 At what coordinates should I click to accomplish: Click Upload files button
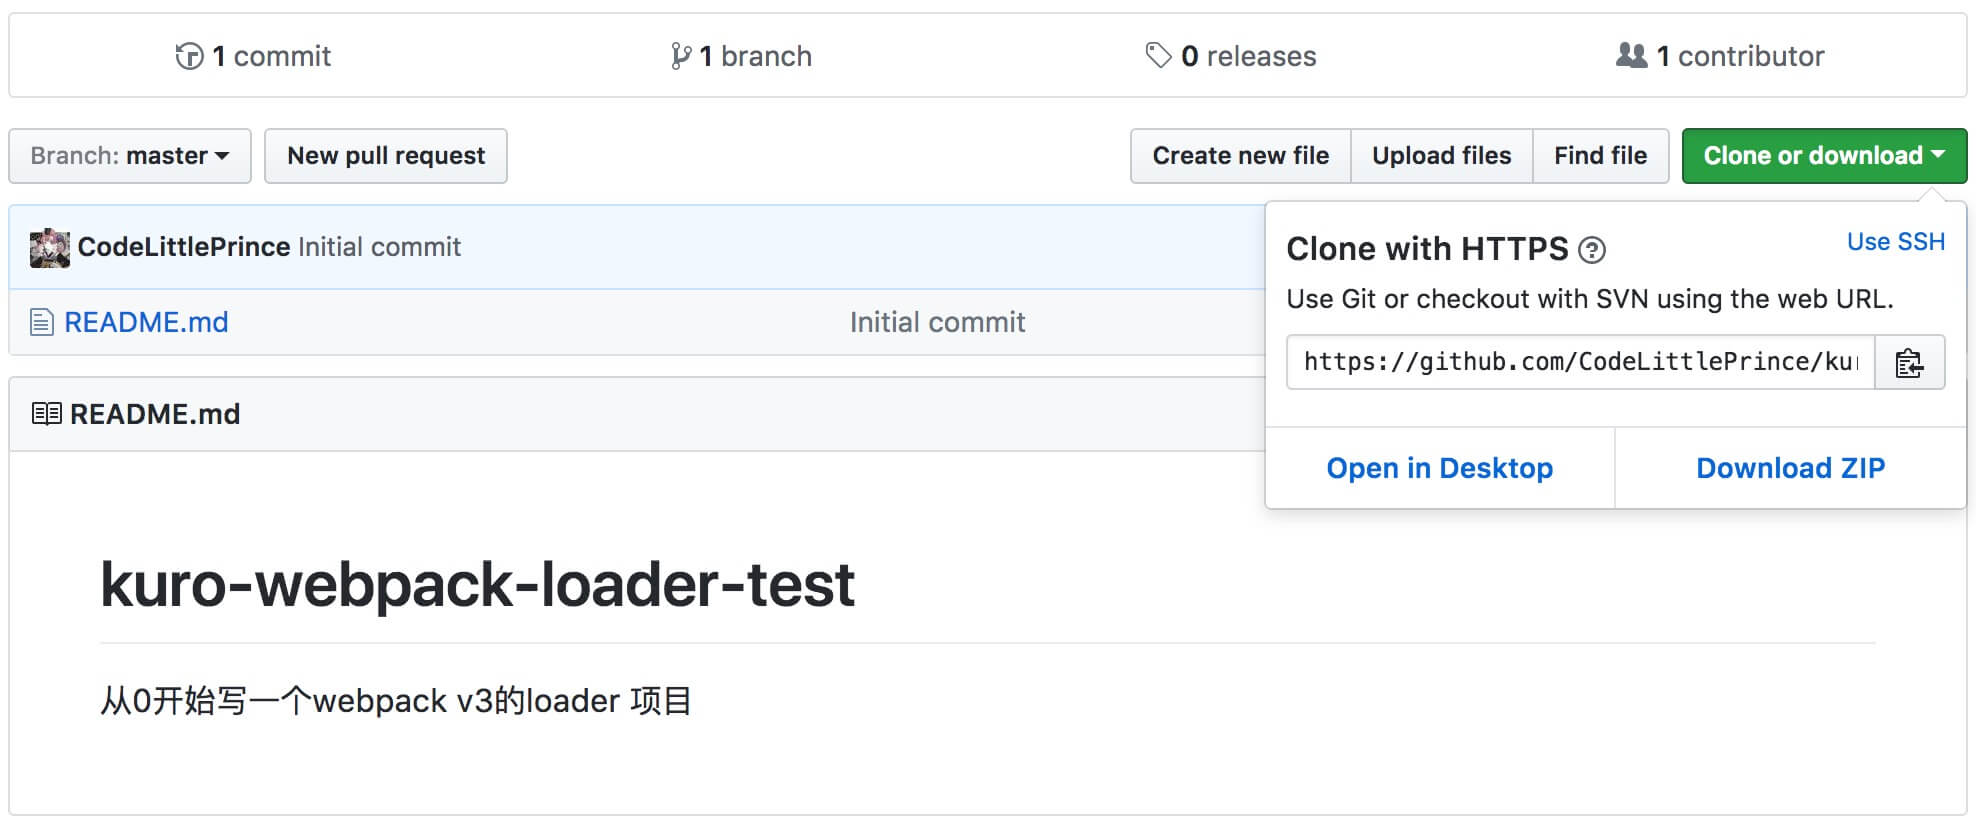(1441, 156)
